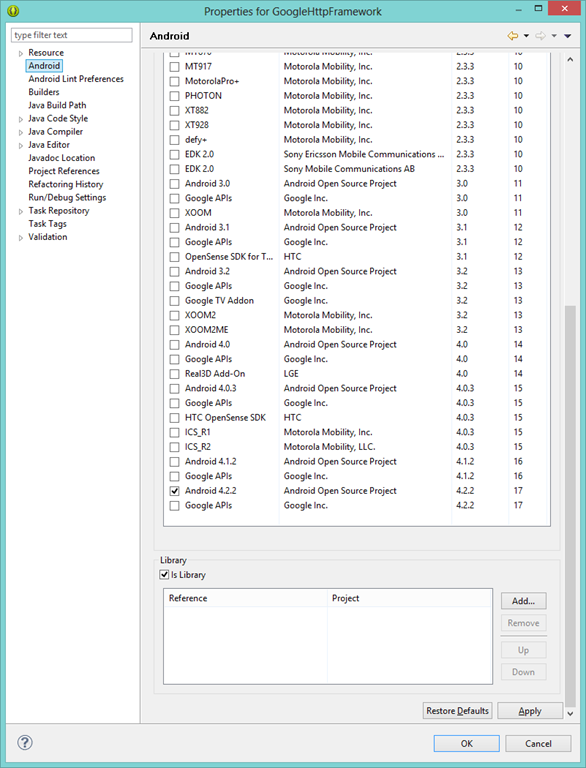Select the MotorolaPro+ target row text

tap(212, 81)
